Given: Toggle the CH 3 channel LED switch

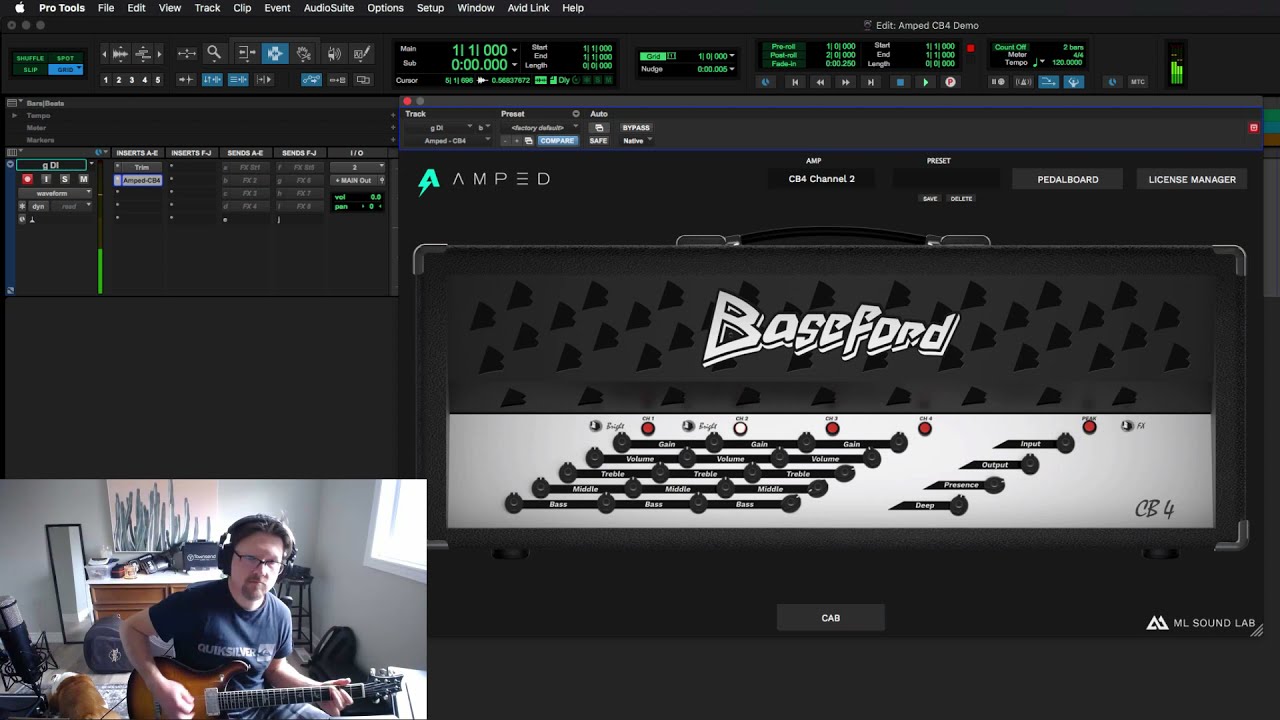Looking at the screenshot, I should point(832,428).
